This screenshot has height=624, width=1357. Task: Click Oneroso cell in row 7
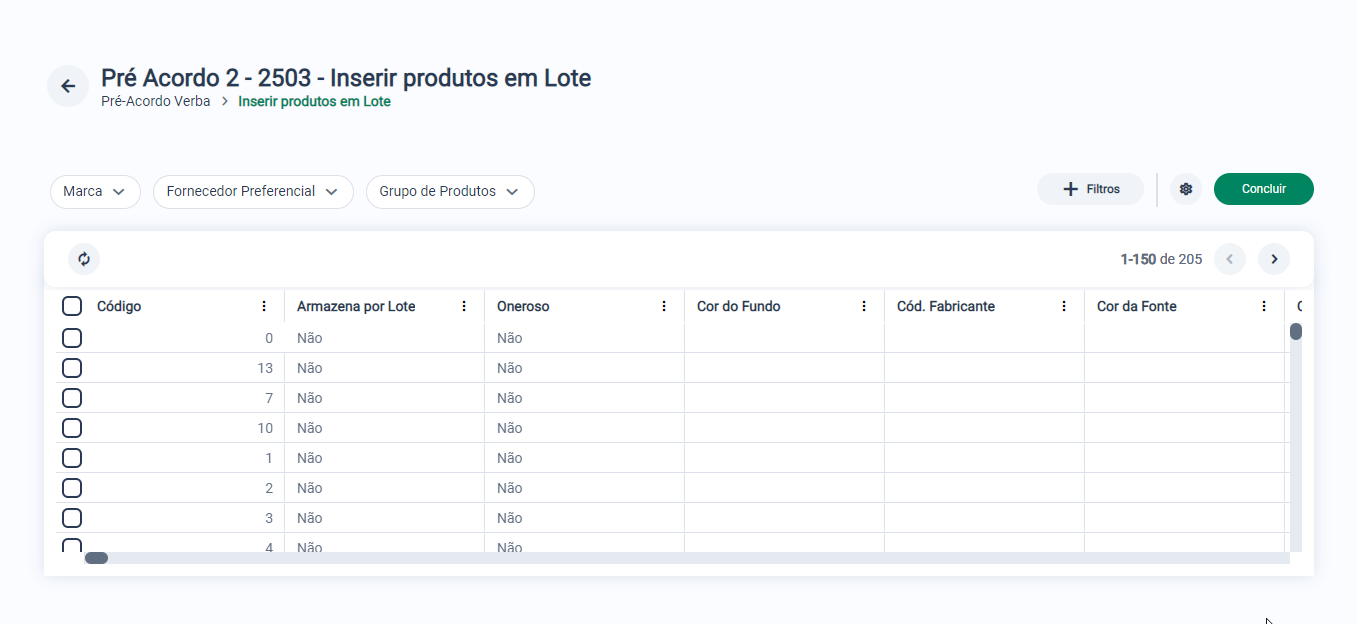point(584,398)
